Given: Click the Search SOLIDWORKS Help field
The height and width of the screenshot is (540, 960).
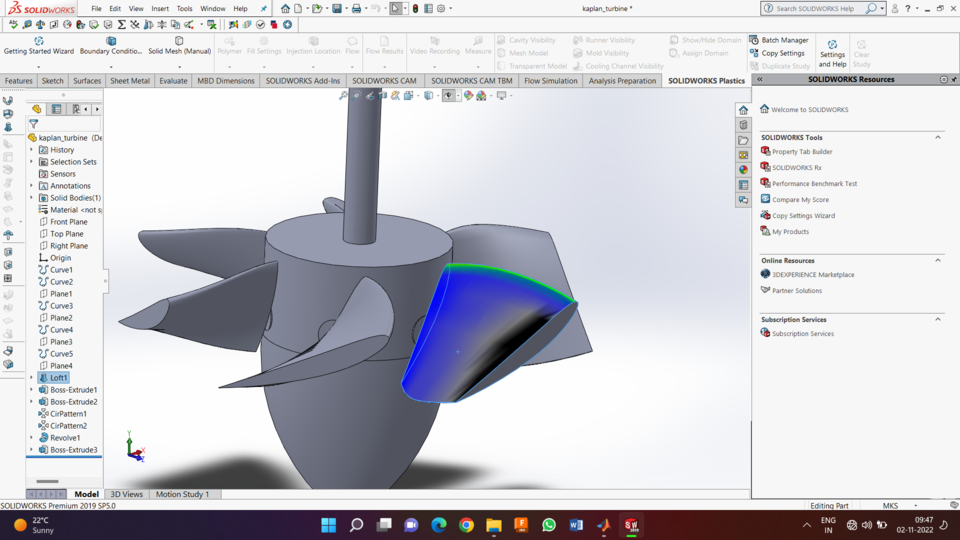Looking at the screenshot, I should pos(815,9).
